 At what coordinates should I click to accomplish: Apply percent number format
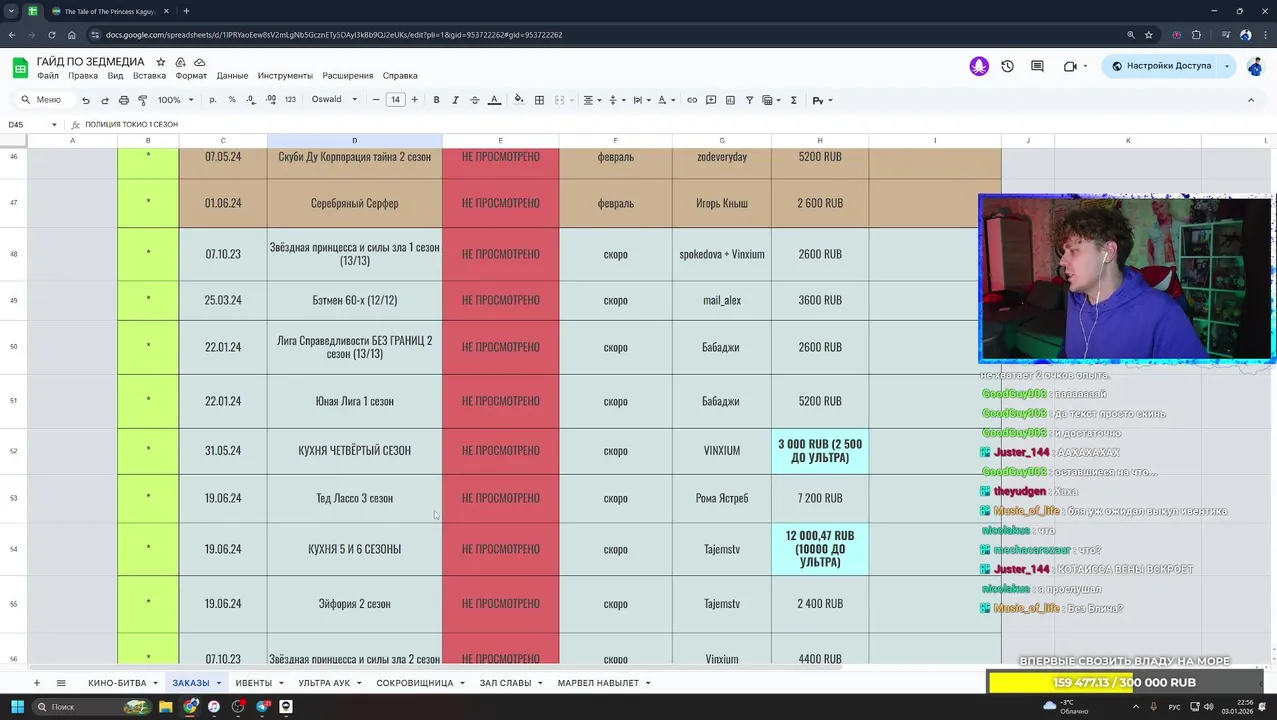tap(232, 100)
